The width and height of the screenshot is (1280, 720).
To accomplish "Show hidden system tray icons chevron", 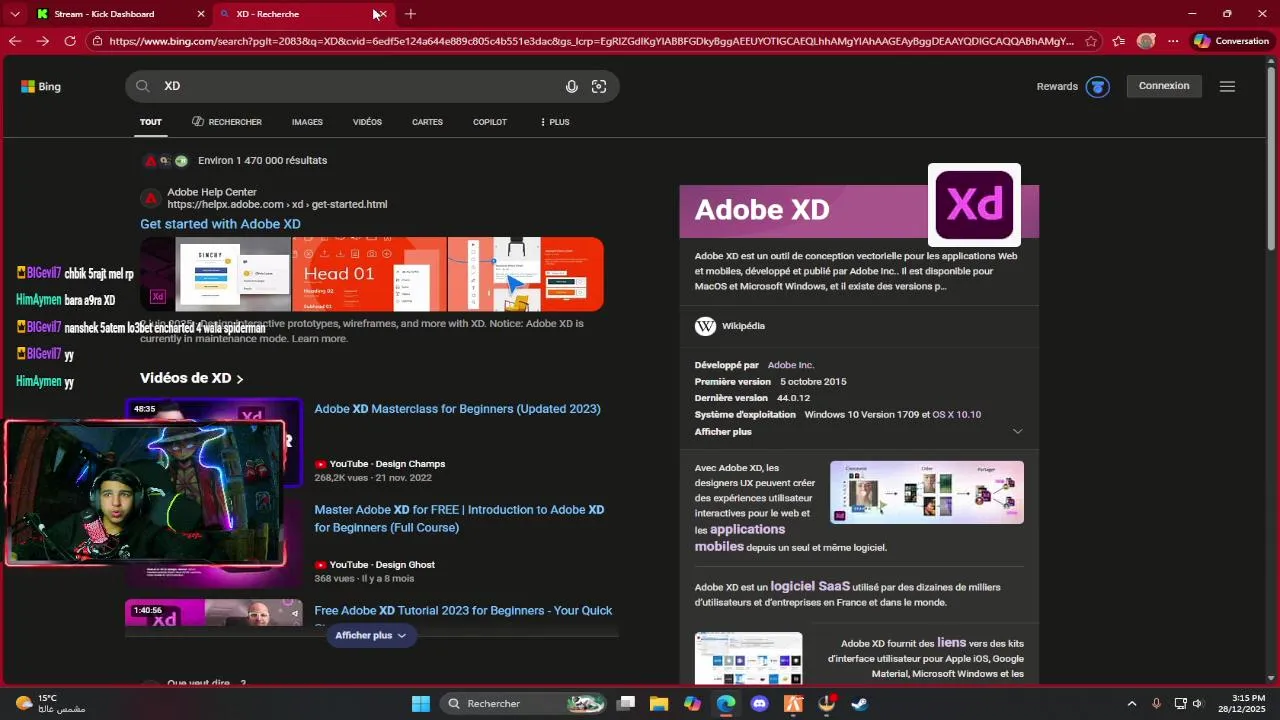I will click(1132, 704).
